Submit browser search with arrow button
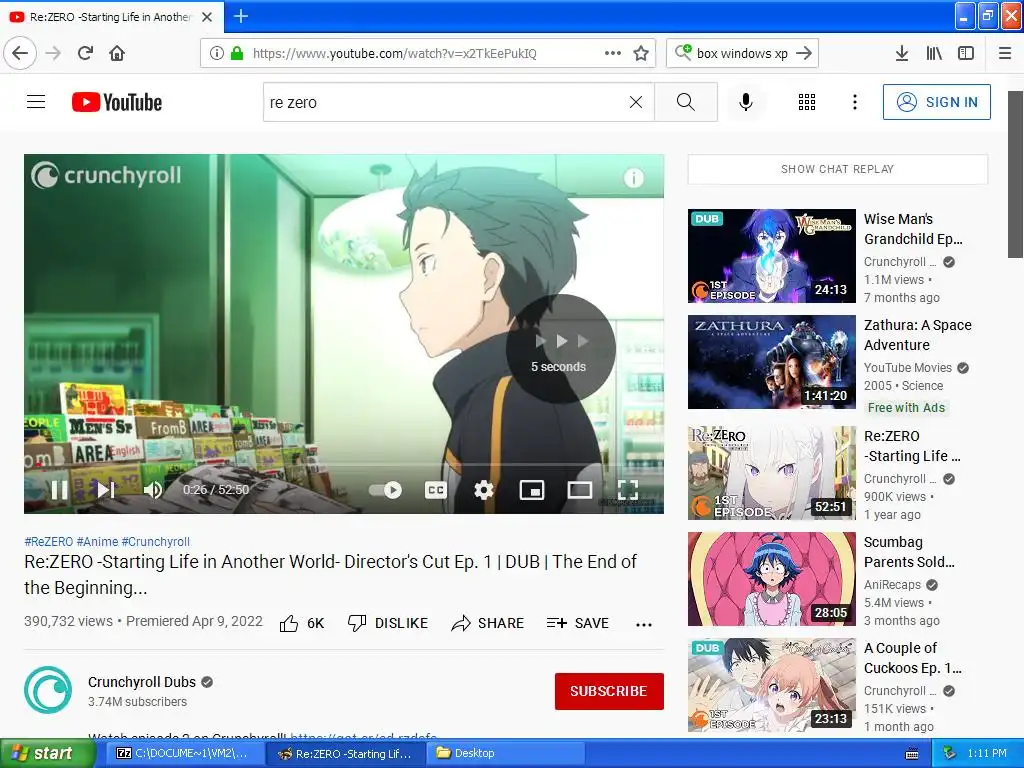The image size is (1024, 768). [805, 53]
